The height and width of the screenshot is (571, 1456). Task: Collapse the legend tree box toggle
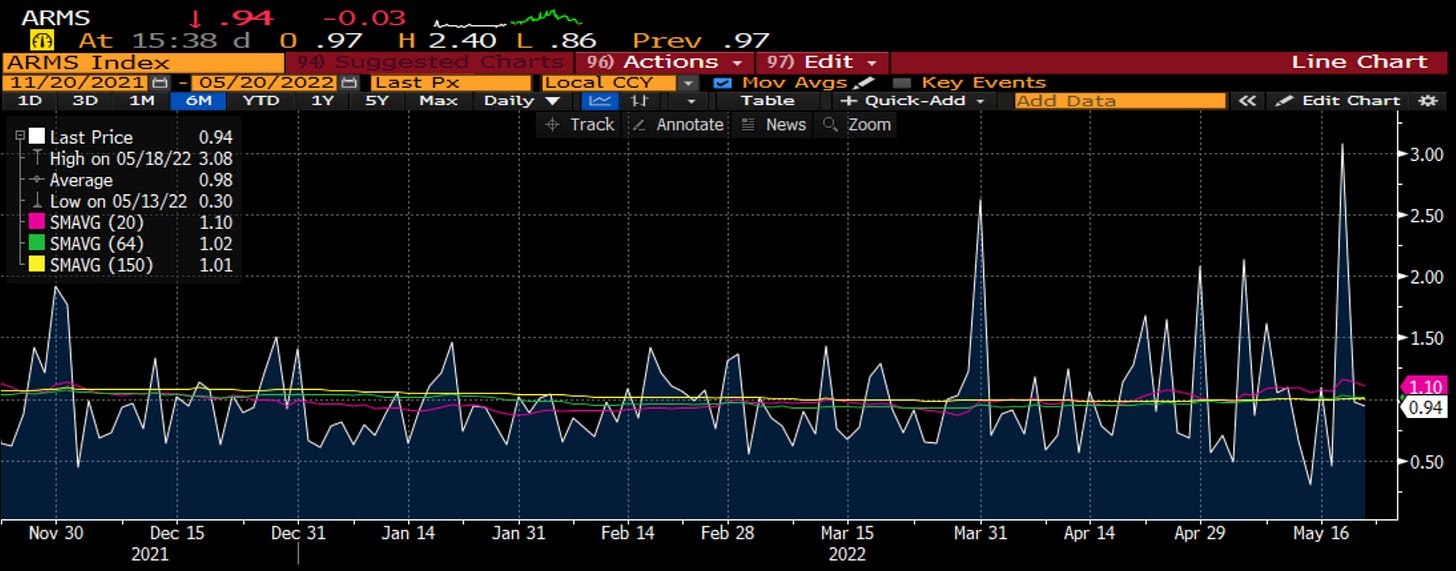click(19, 137)
